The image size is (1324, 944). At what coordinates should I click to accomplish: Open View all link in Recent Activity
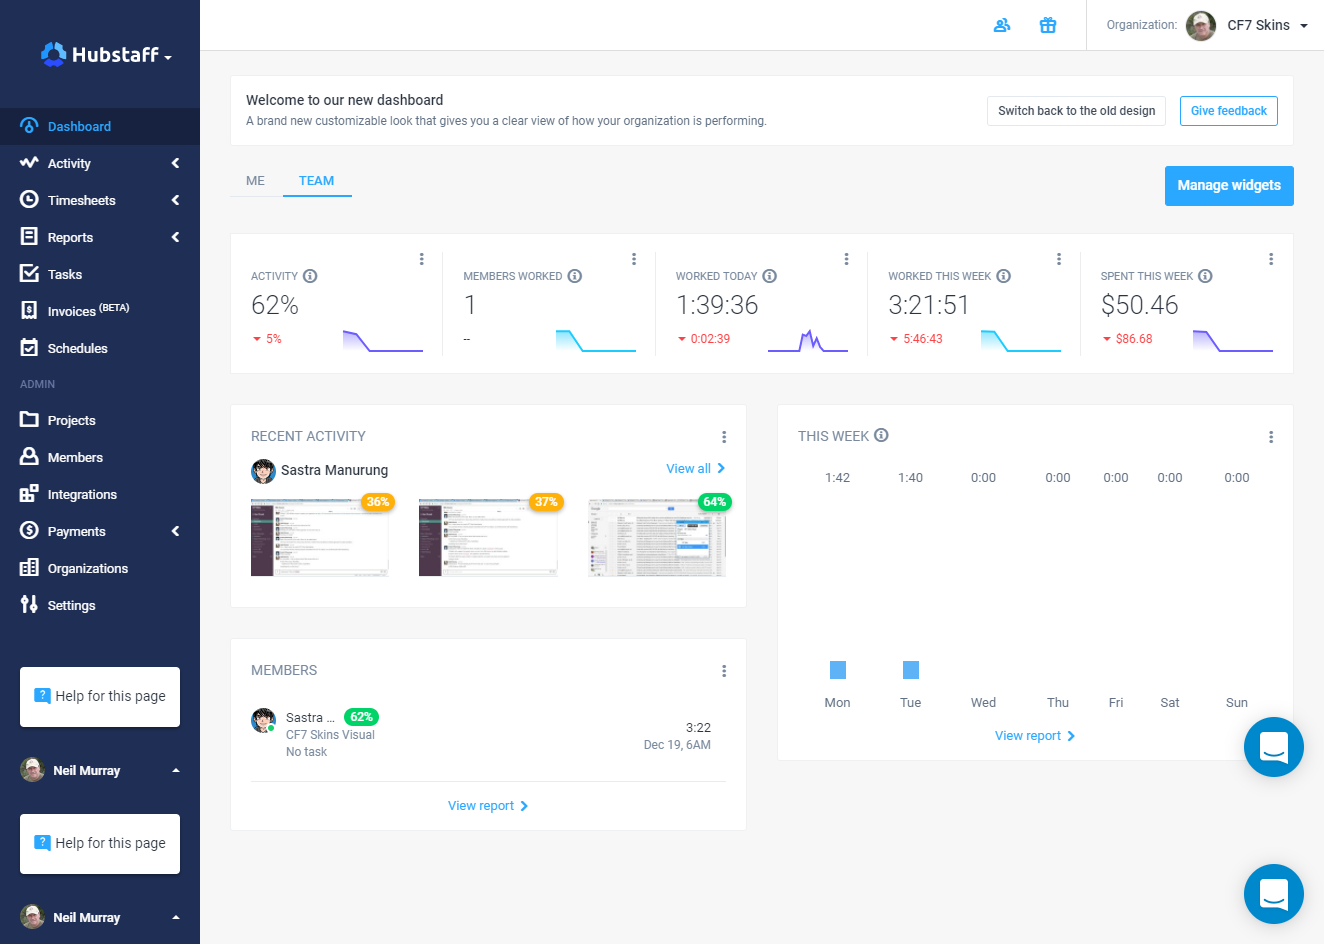pyautogui.click(x=695, y=468)
